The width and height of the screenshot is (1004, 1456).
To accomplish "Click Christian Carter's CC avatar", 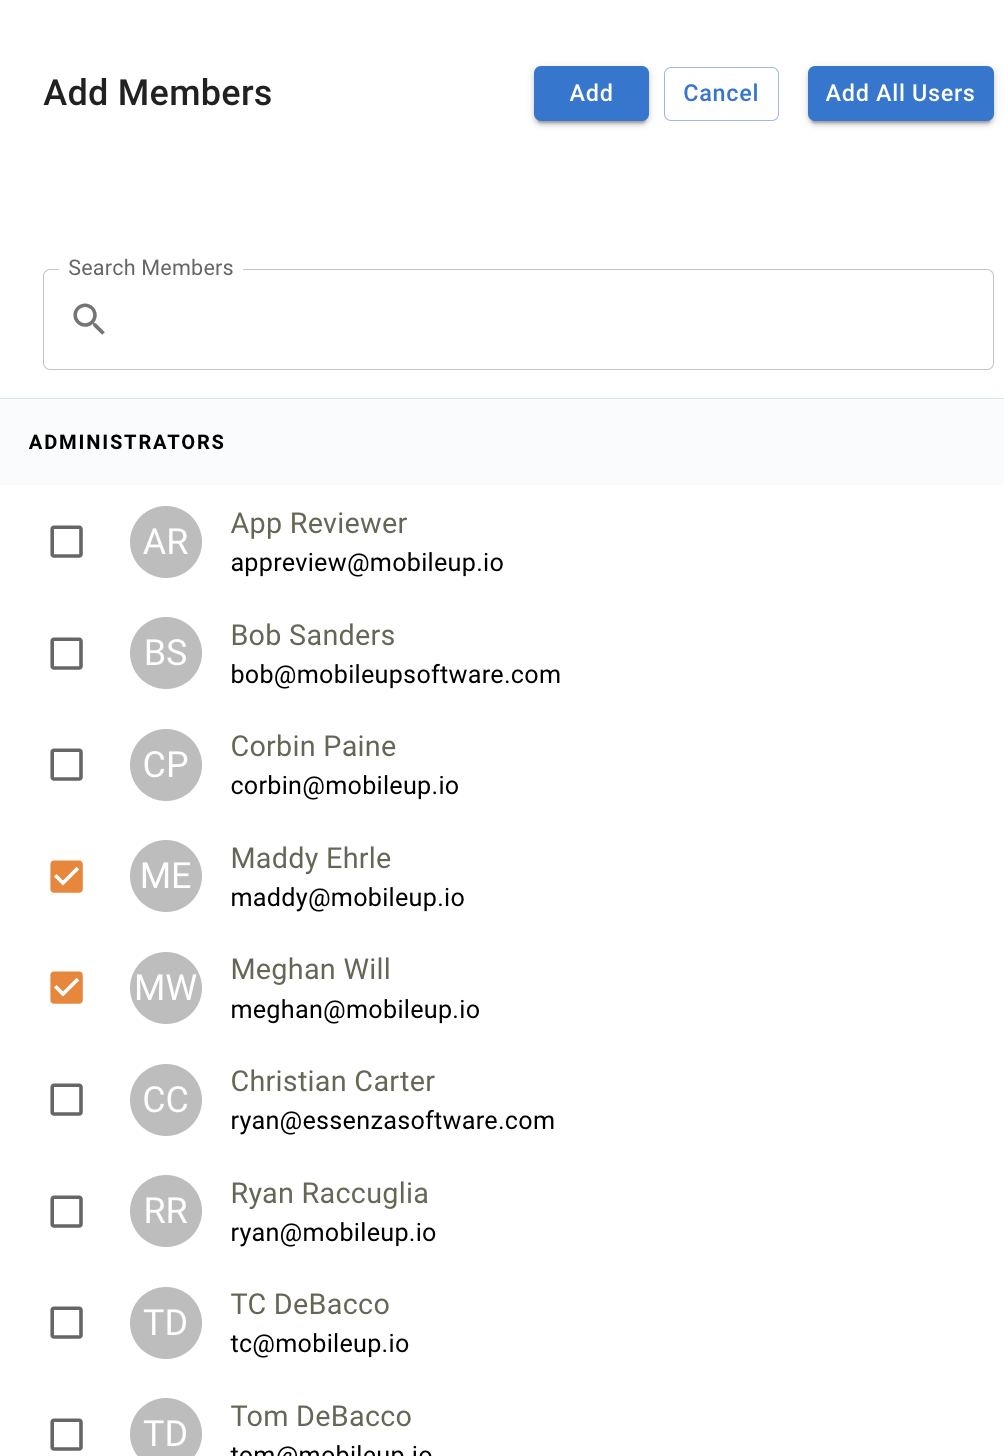I will pyautogui.click(x=166, y=1100).
